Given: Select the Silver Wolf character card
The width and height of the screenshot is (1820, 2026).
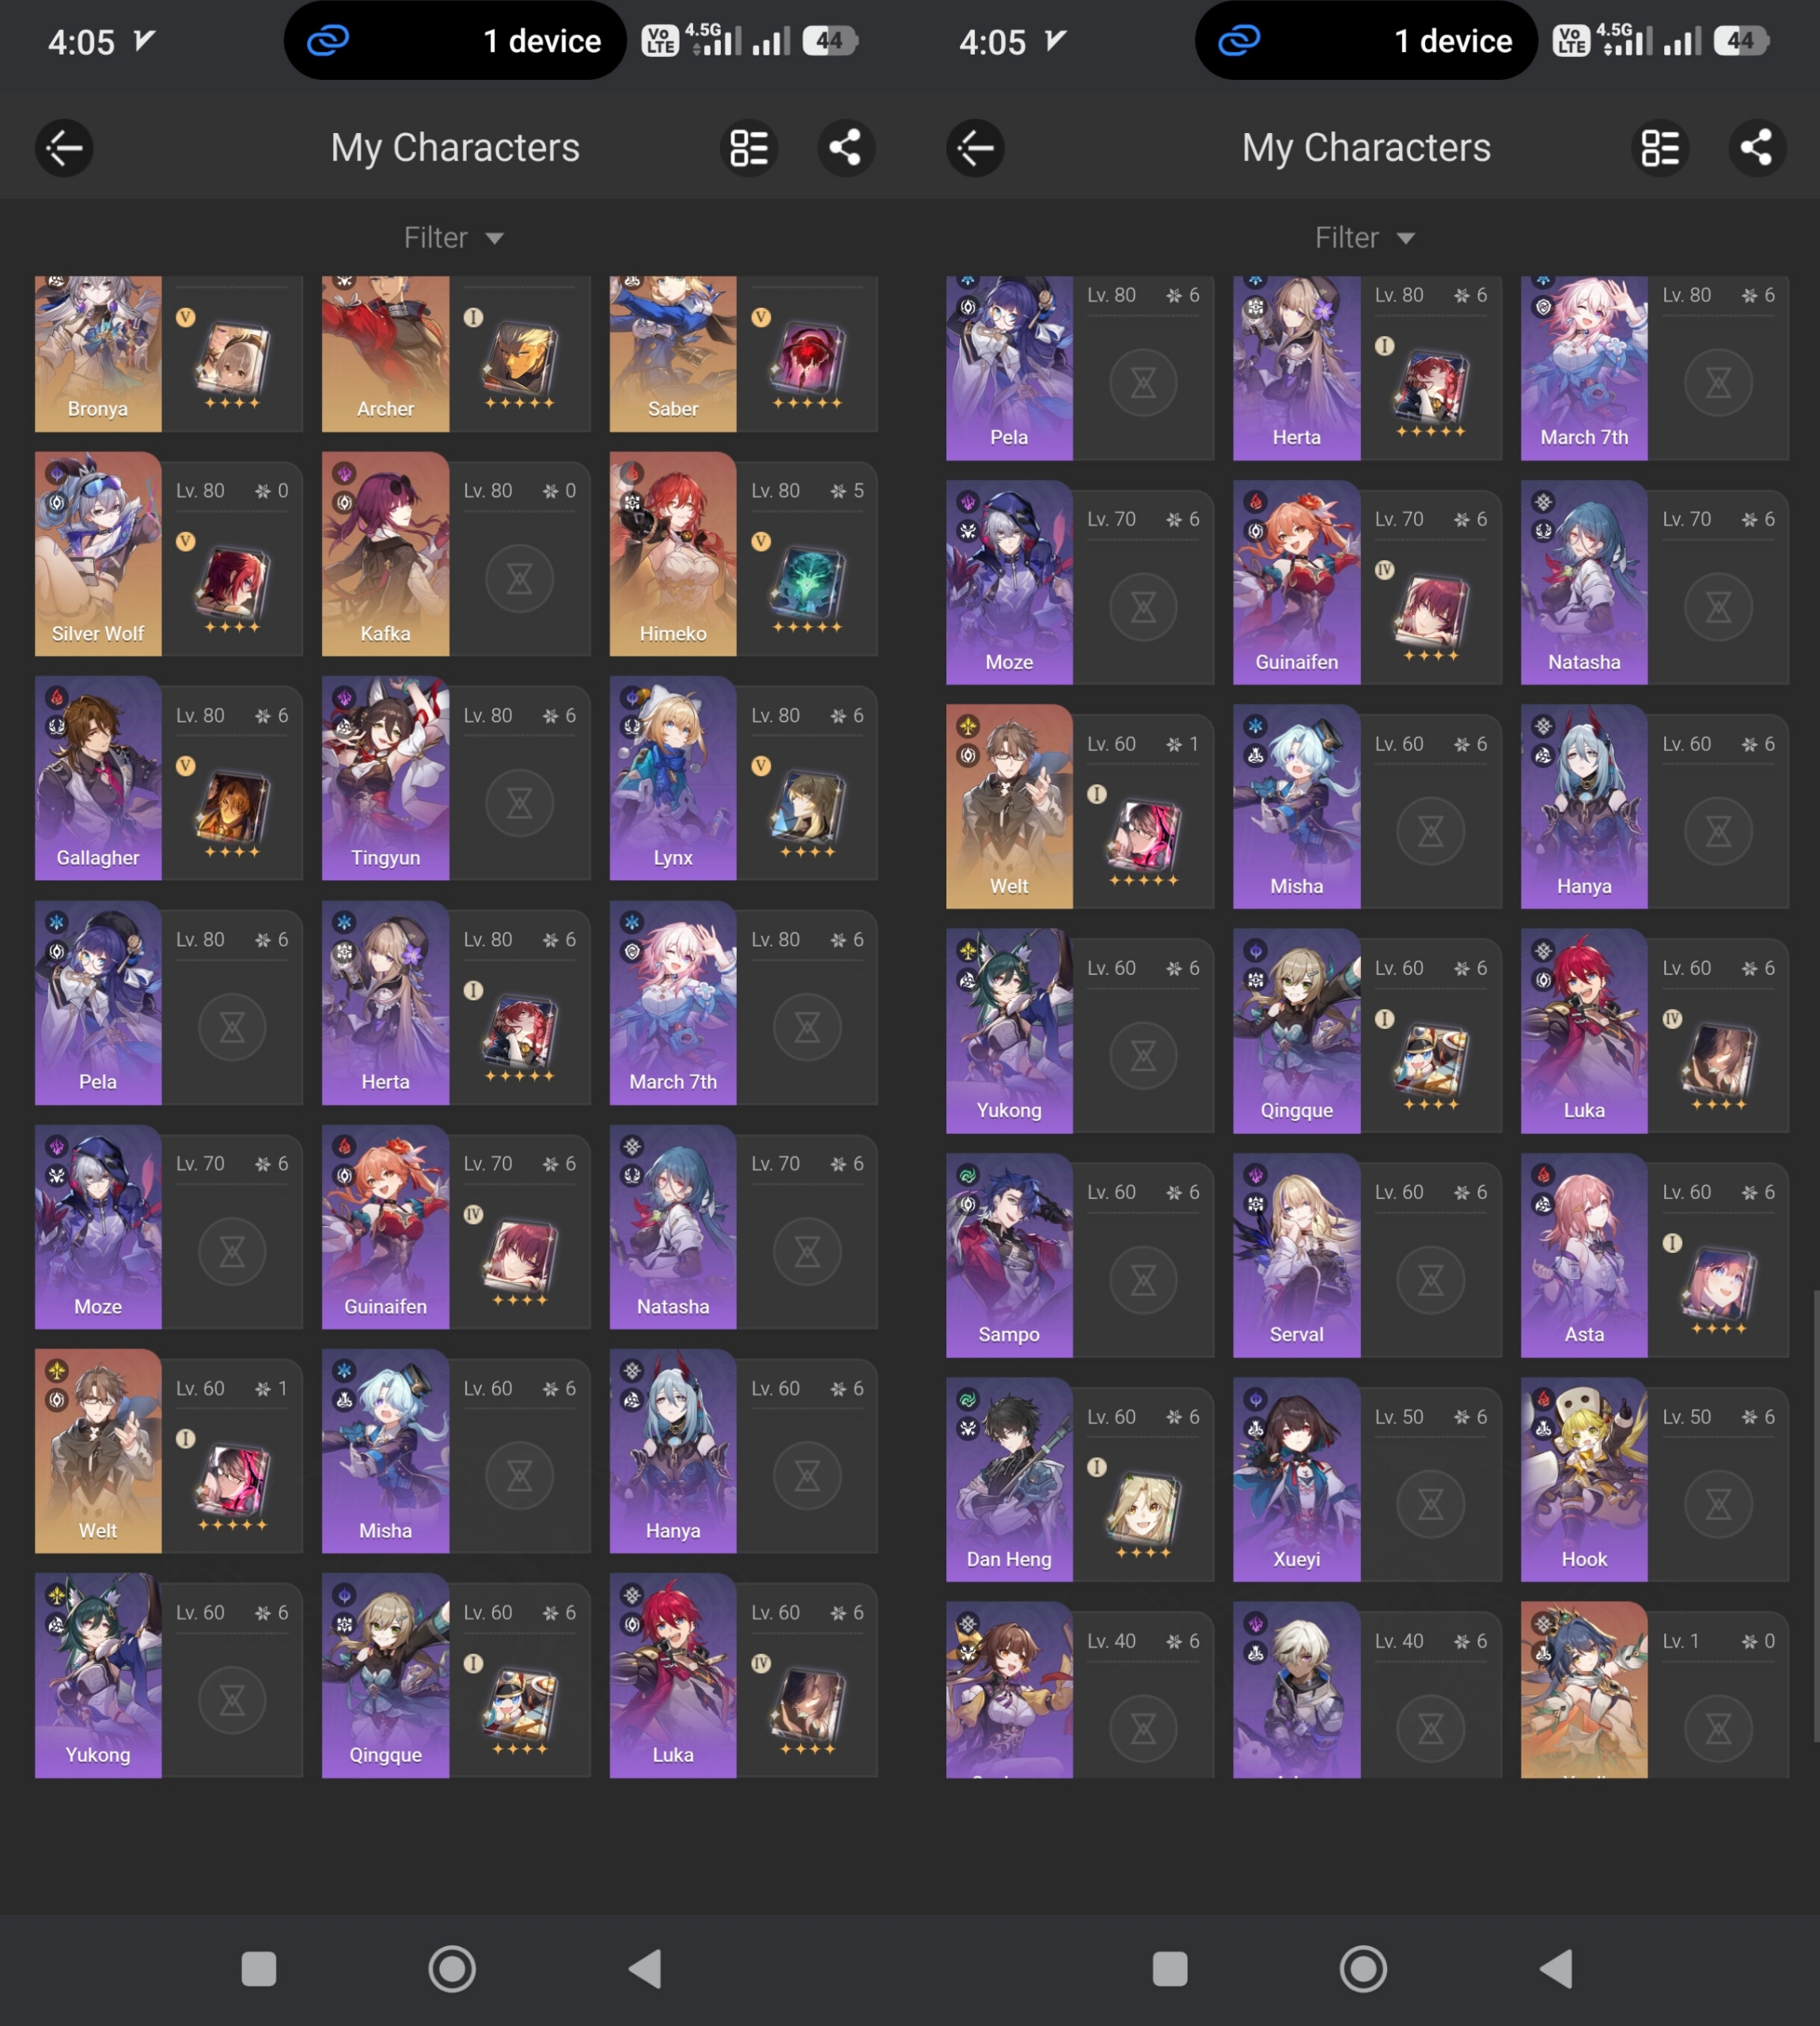Looking at the screenshot, I should (x=98, y=554).
